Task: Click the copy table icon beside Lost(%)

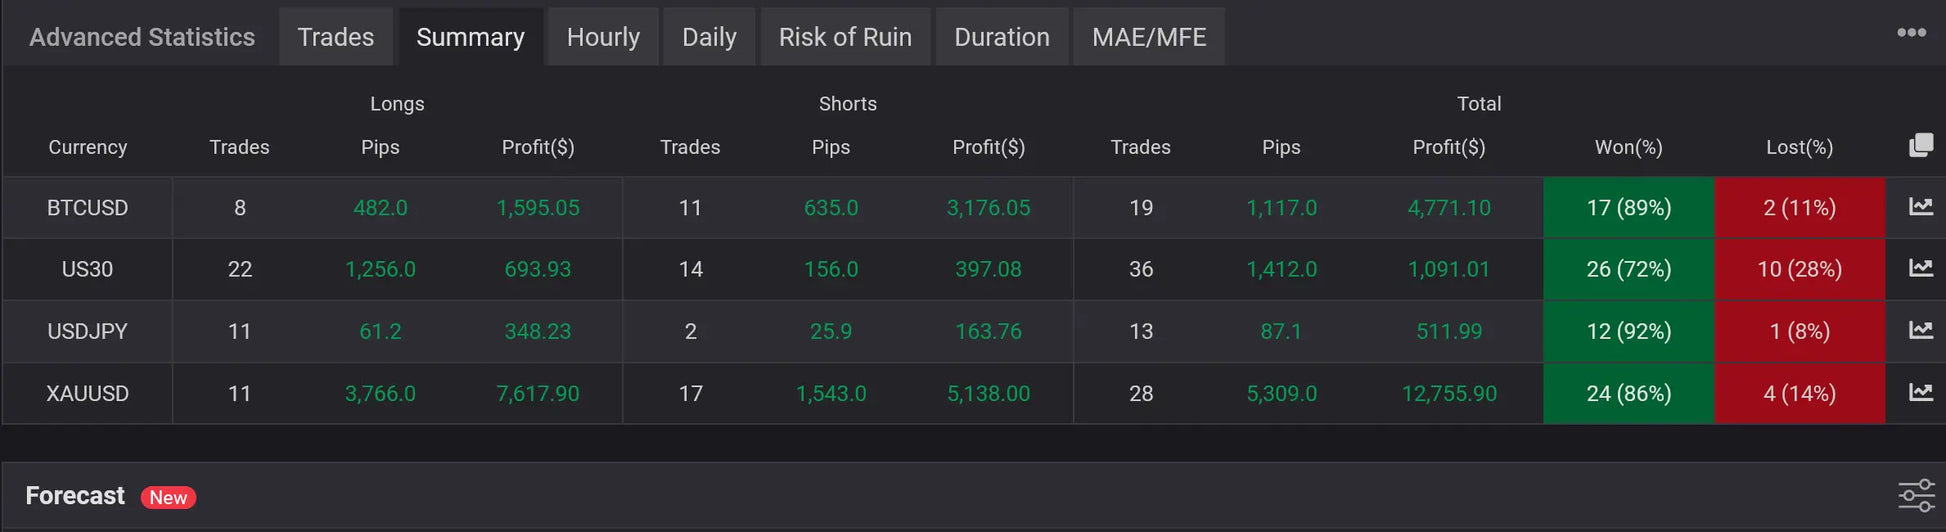Action: (1921, 146)
